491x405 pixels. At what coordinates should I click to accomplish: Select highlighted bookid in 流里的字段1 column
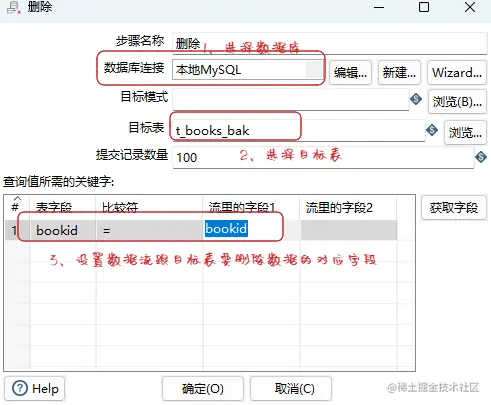click(x=226, y=229)
